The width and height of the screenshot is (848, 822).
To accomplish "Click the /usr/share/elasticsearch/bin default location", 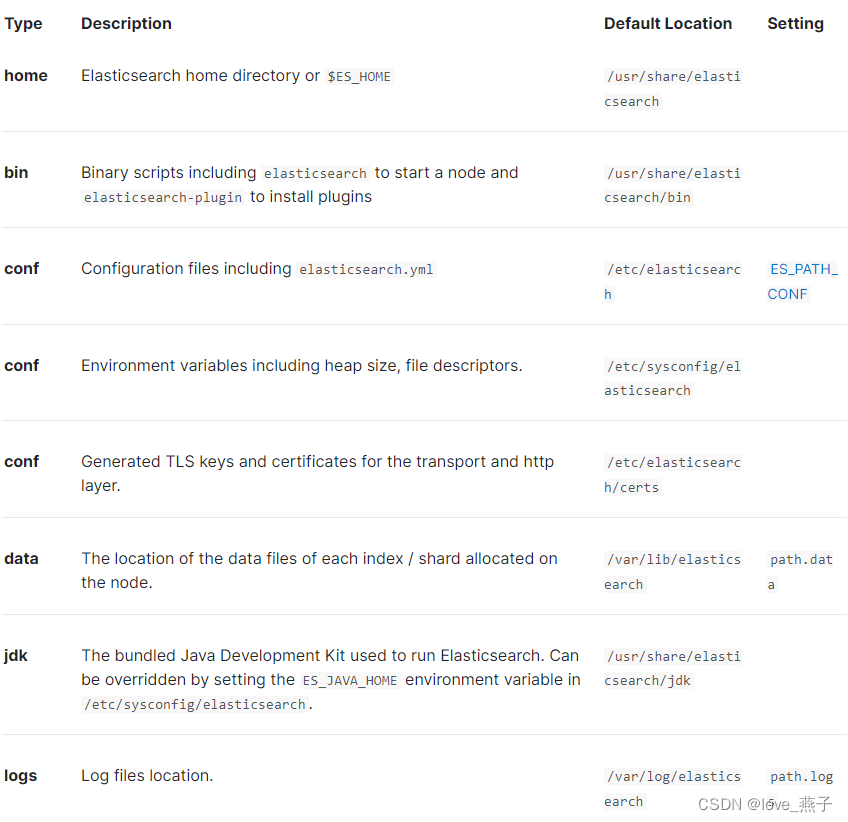I will coord(672,185).
